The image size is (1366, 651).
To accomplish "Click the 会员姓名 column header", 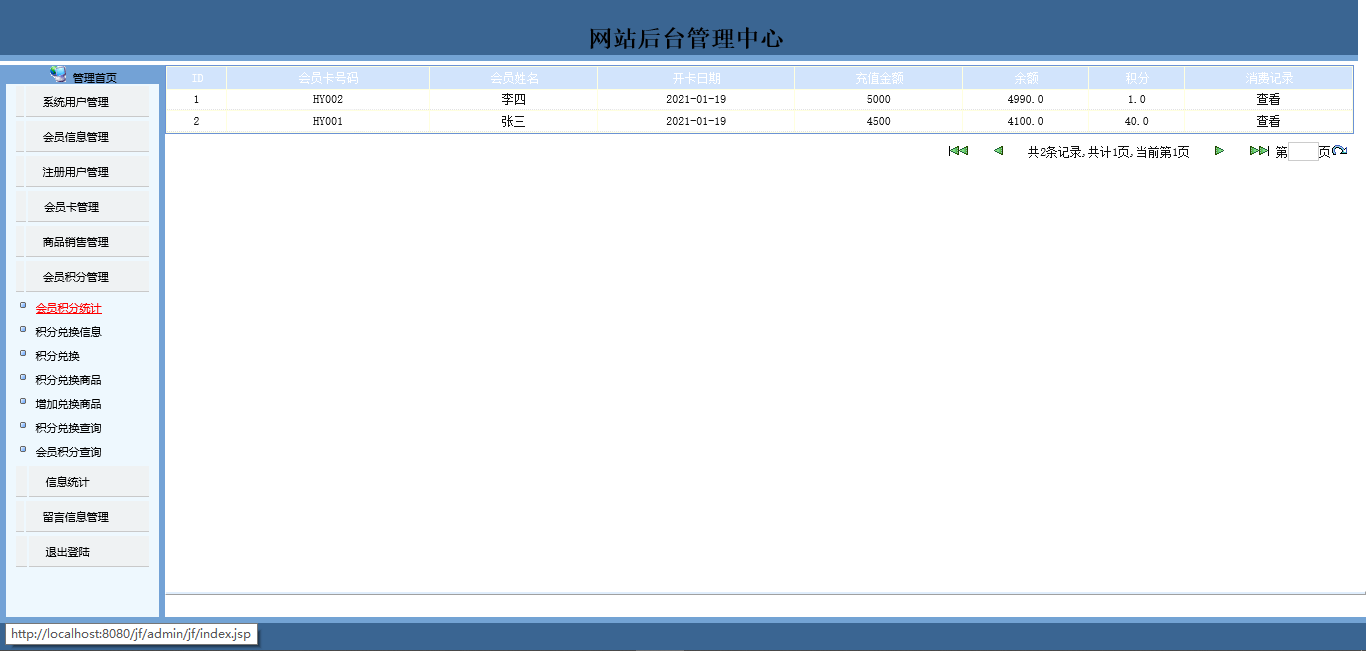I will point(514,78).
